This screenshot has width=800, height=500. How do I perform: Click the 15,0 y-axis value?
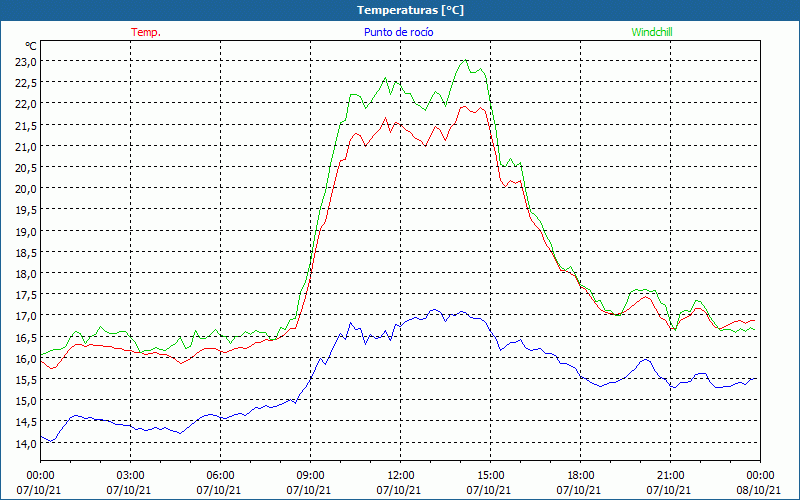(26, 401)
